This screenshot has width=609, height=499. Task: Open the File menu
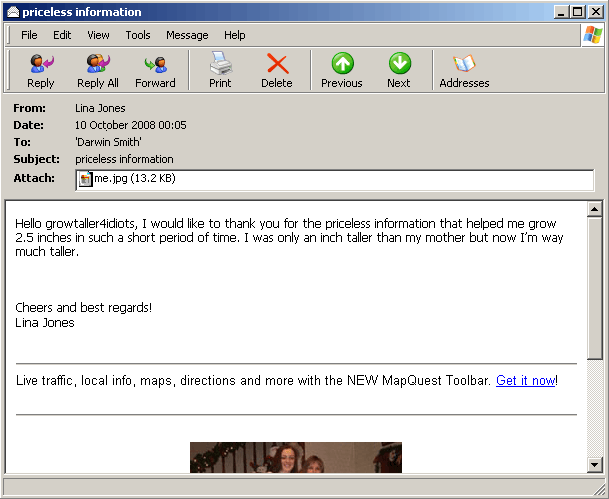coord(29,35)
